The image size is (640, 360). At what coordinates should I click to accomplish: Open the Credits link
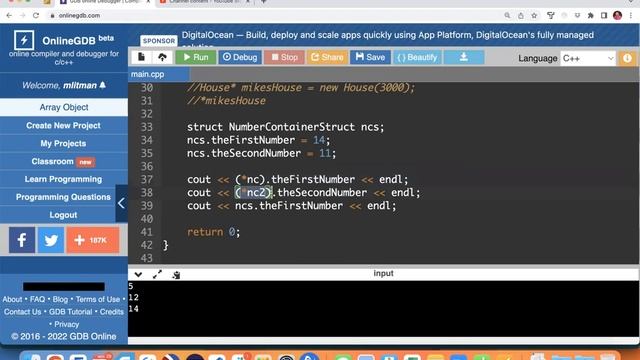112,312
